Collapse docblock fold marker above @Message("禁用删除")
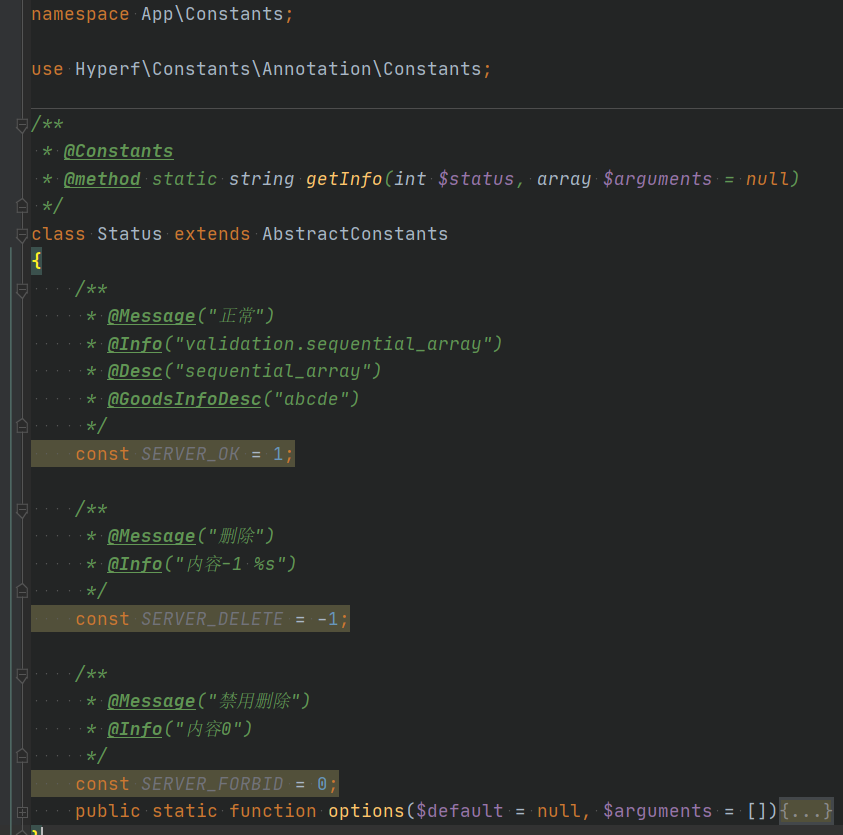Screen dimensions: 843x835 [x=22, y=676]
